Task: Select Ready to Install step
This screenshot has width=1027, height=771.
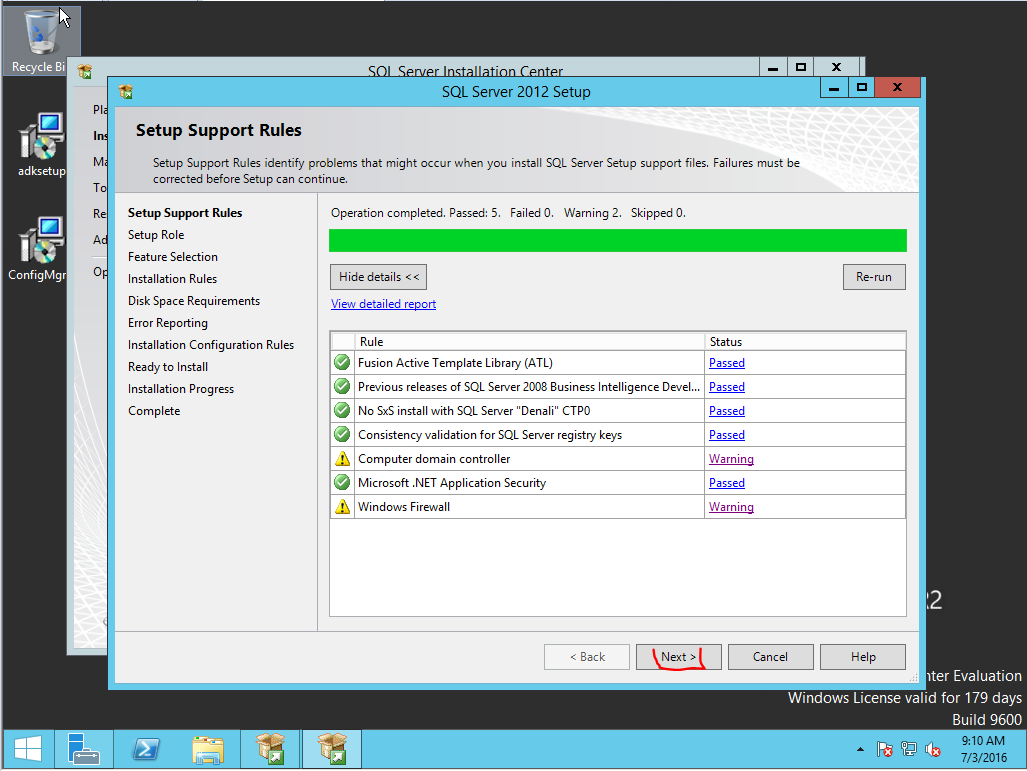Action: 168,367
